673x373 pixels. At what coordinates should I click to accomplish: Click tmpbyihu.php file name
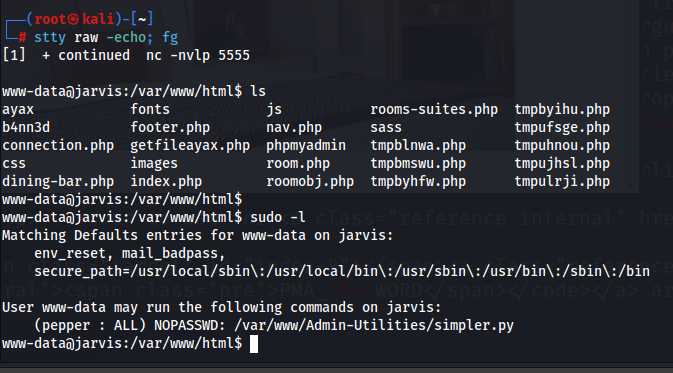pyautogui.click(x=562, y=110)
